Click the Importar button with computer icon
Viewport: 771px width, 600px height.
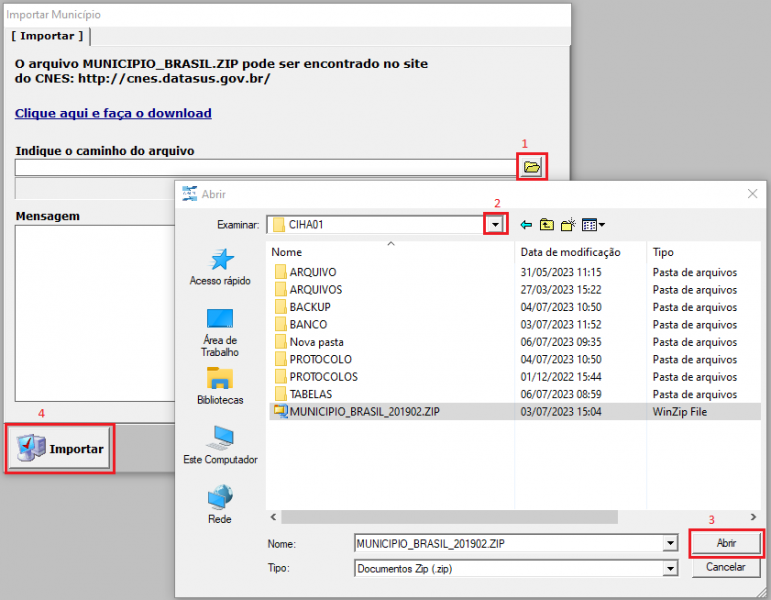point(60,449)
